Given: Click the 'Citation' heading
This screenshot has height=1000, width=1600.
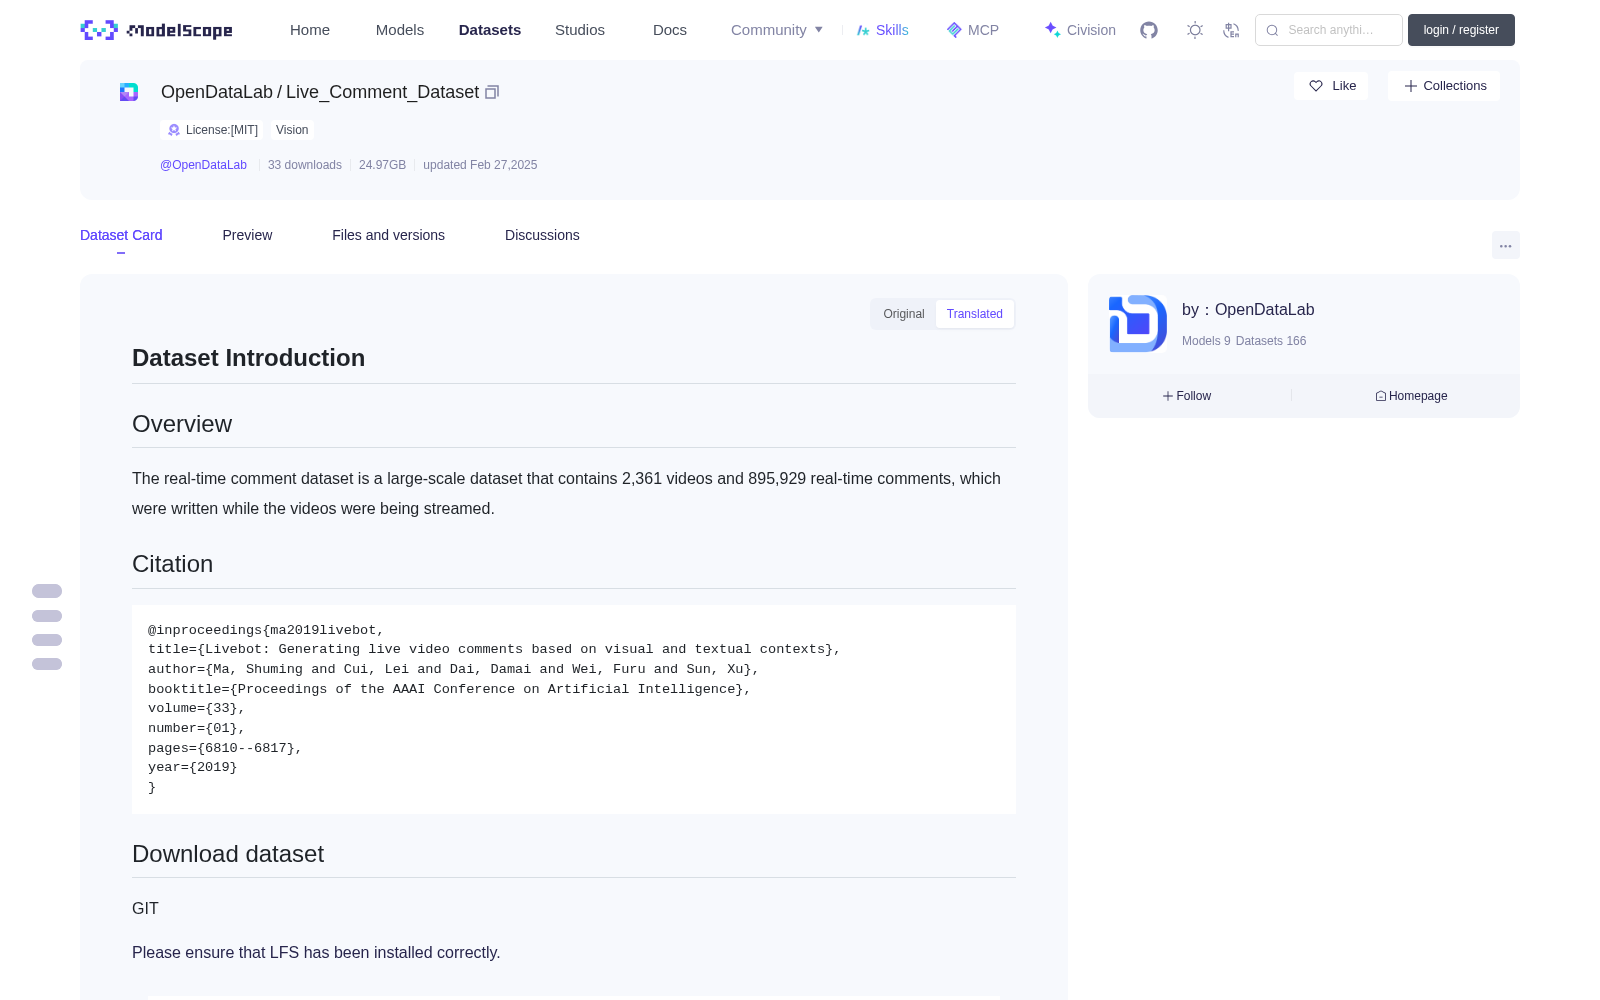Looking at the screenshot, I should (172, 564).
